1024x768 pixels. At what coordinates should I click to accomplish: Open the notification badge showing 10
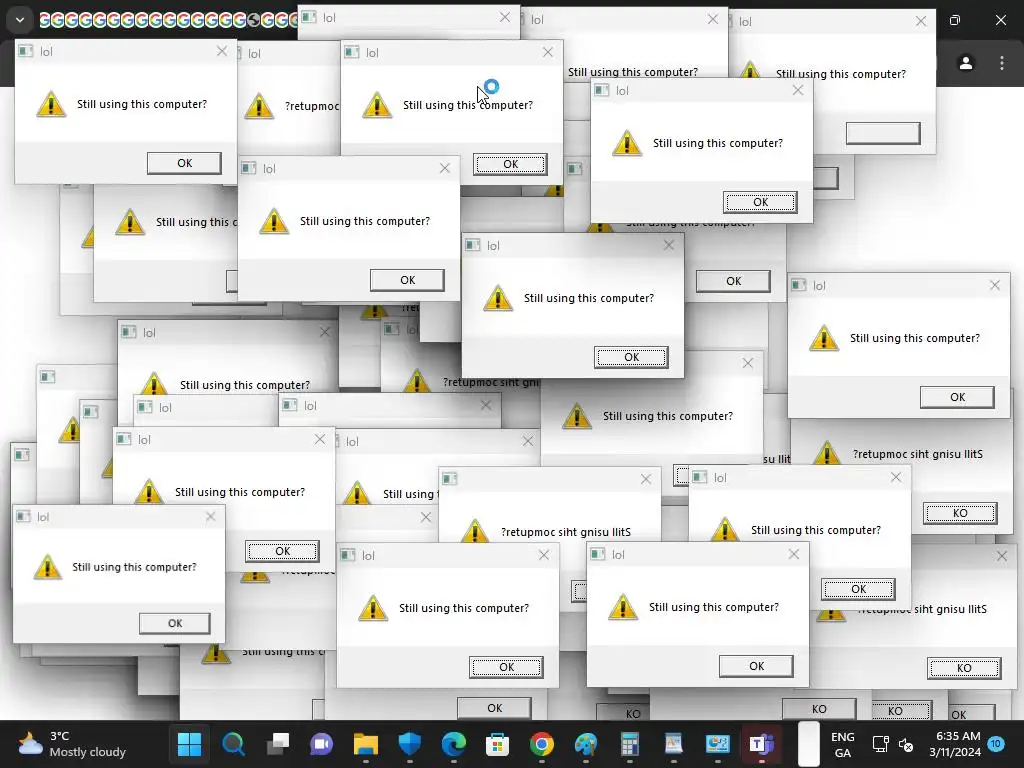[x=996, y=744]
